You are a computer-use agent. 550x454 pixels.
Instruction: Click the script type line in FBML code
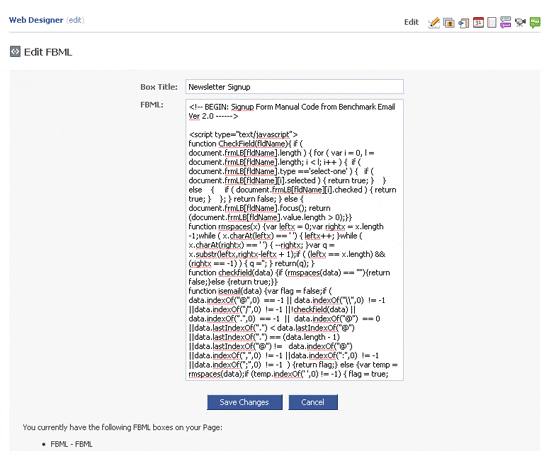point(243,134)
